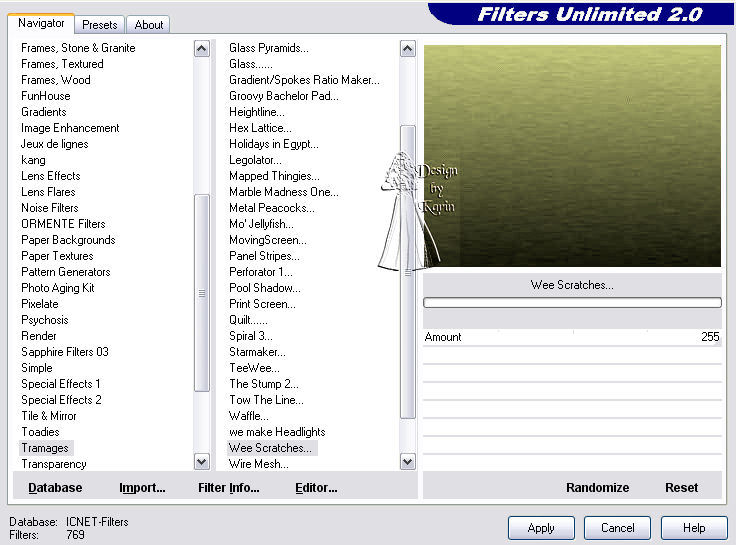Image resolution: width=736 pixels, height=545 pixels.
Task: Switch to the Presets tab
Action: pyautogui.click(x=100, y=24)
